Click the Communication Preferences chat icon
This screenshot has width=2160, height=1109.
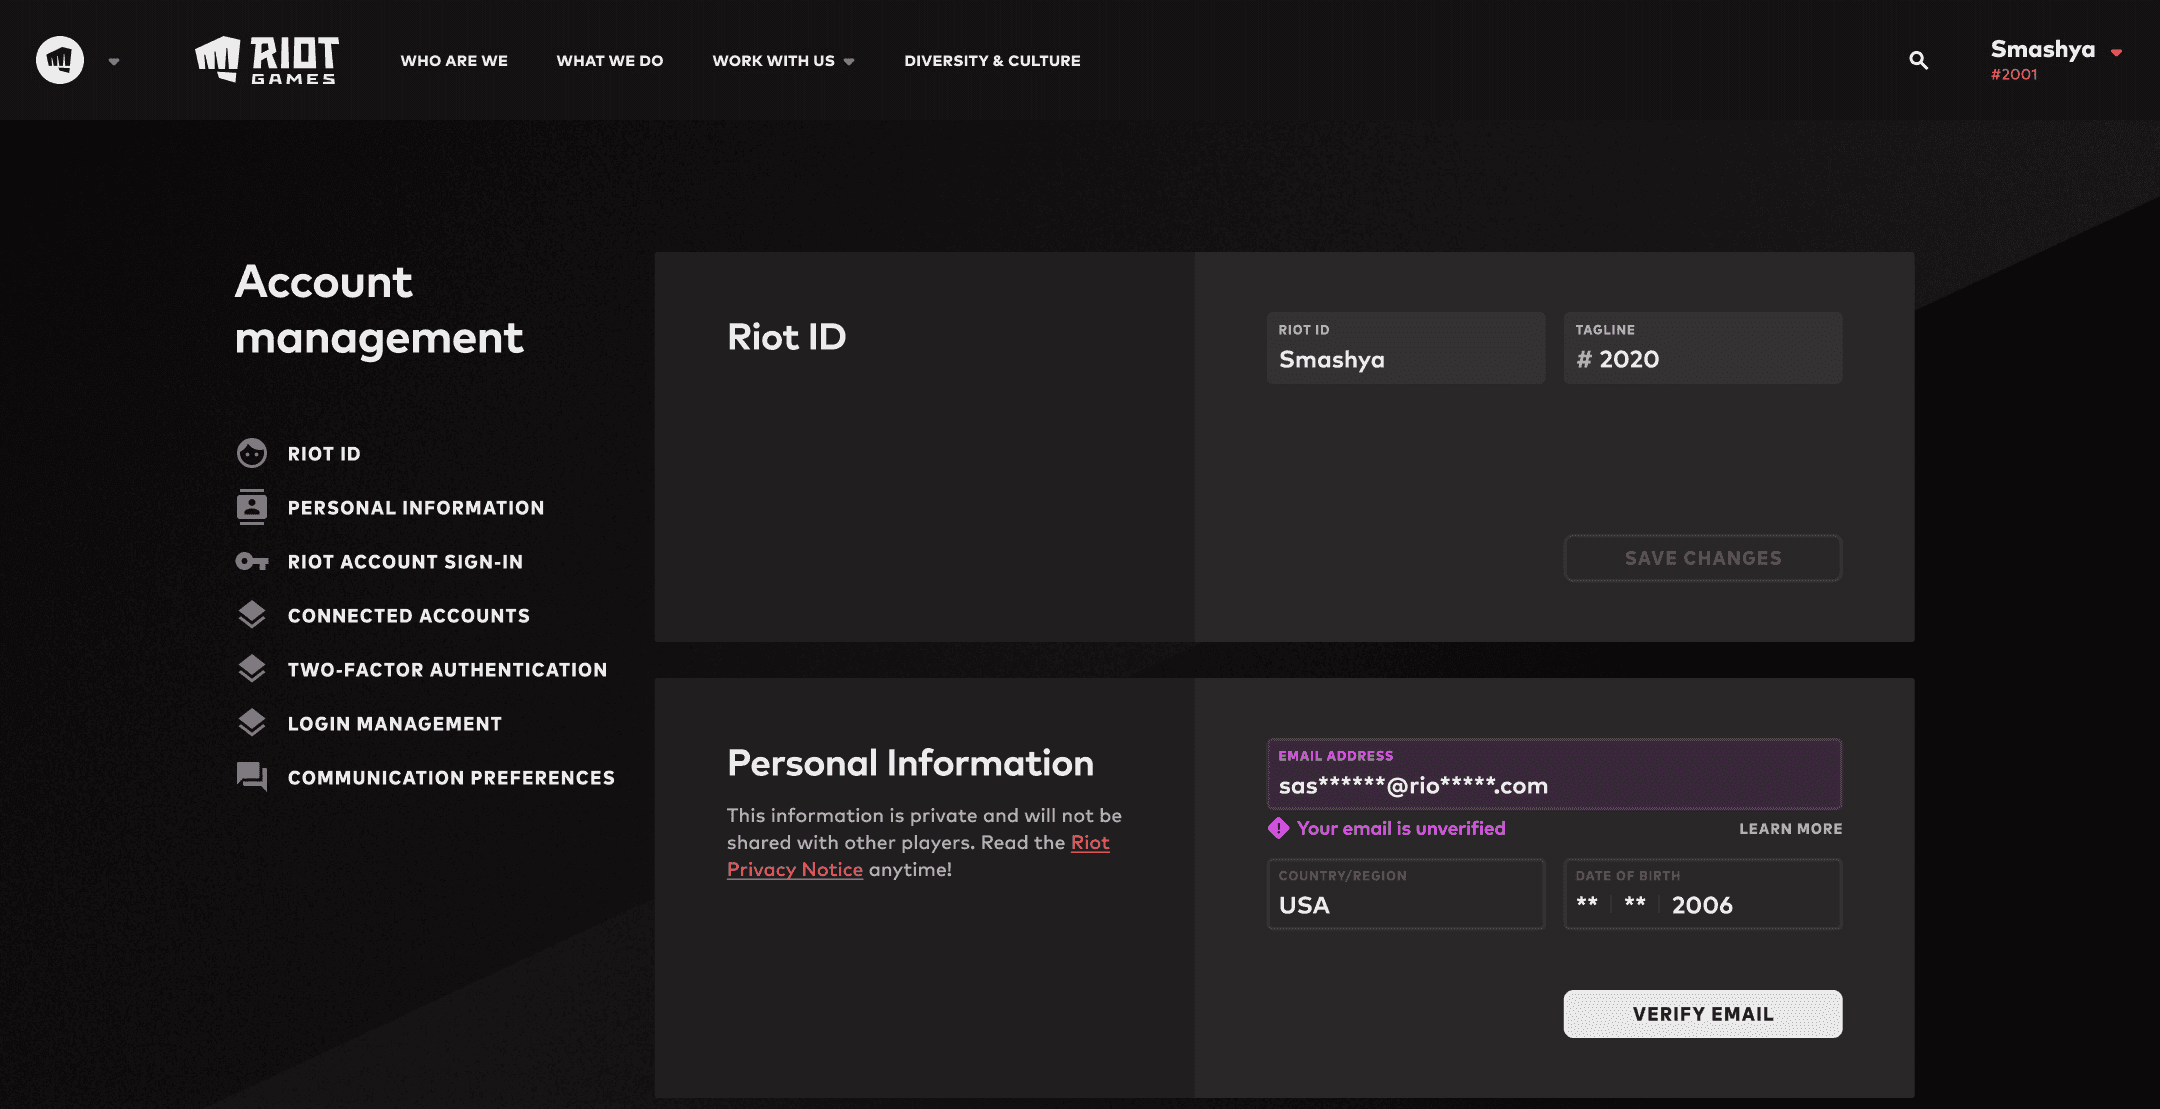click(252, 777)
